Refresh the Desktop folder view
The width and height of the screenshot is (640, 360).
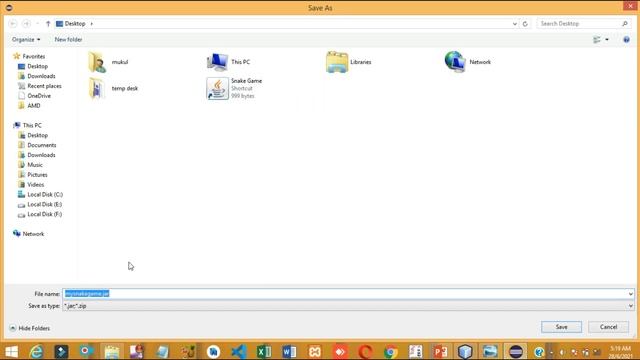click(525, 24)
